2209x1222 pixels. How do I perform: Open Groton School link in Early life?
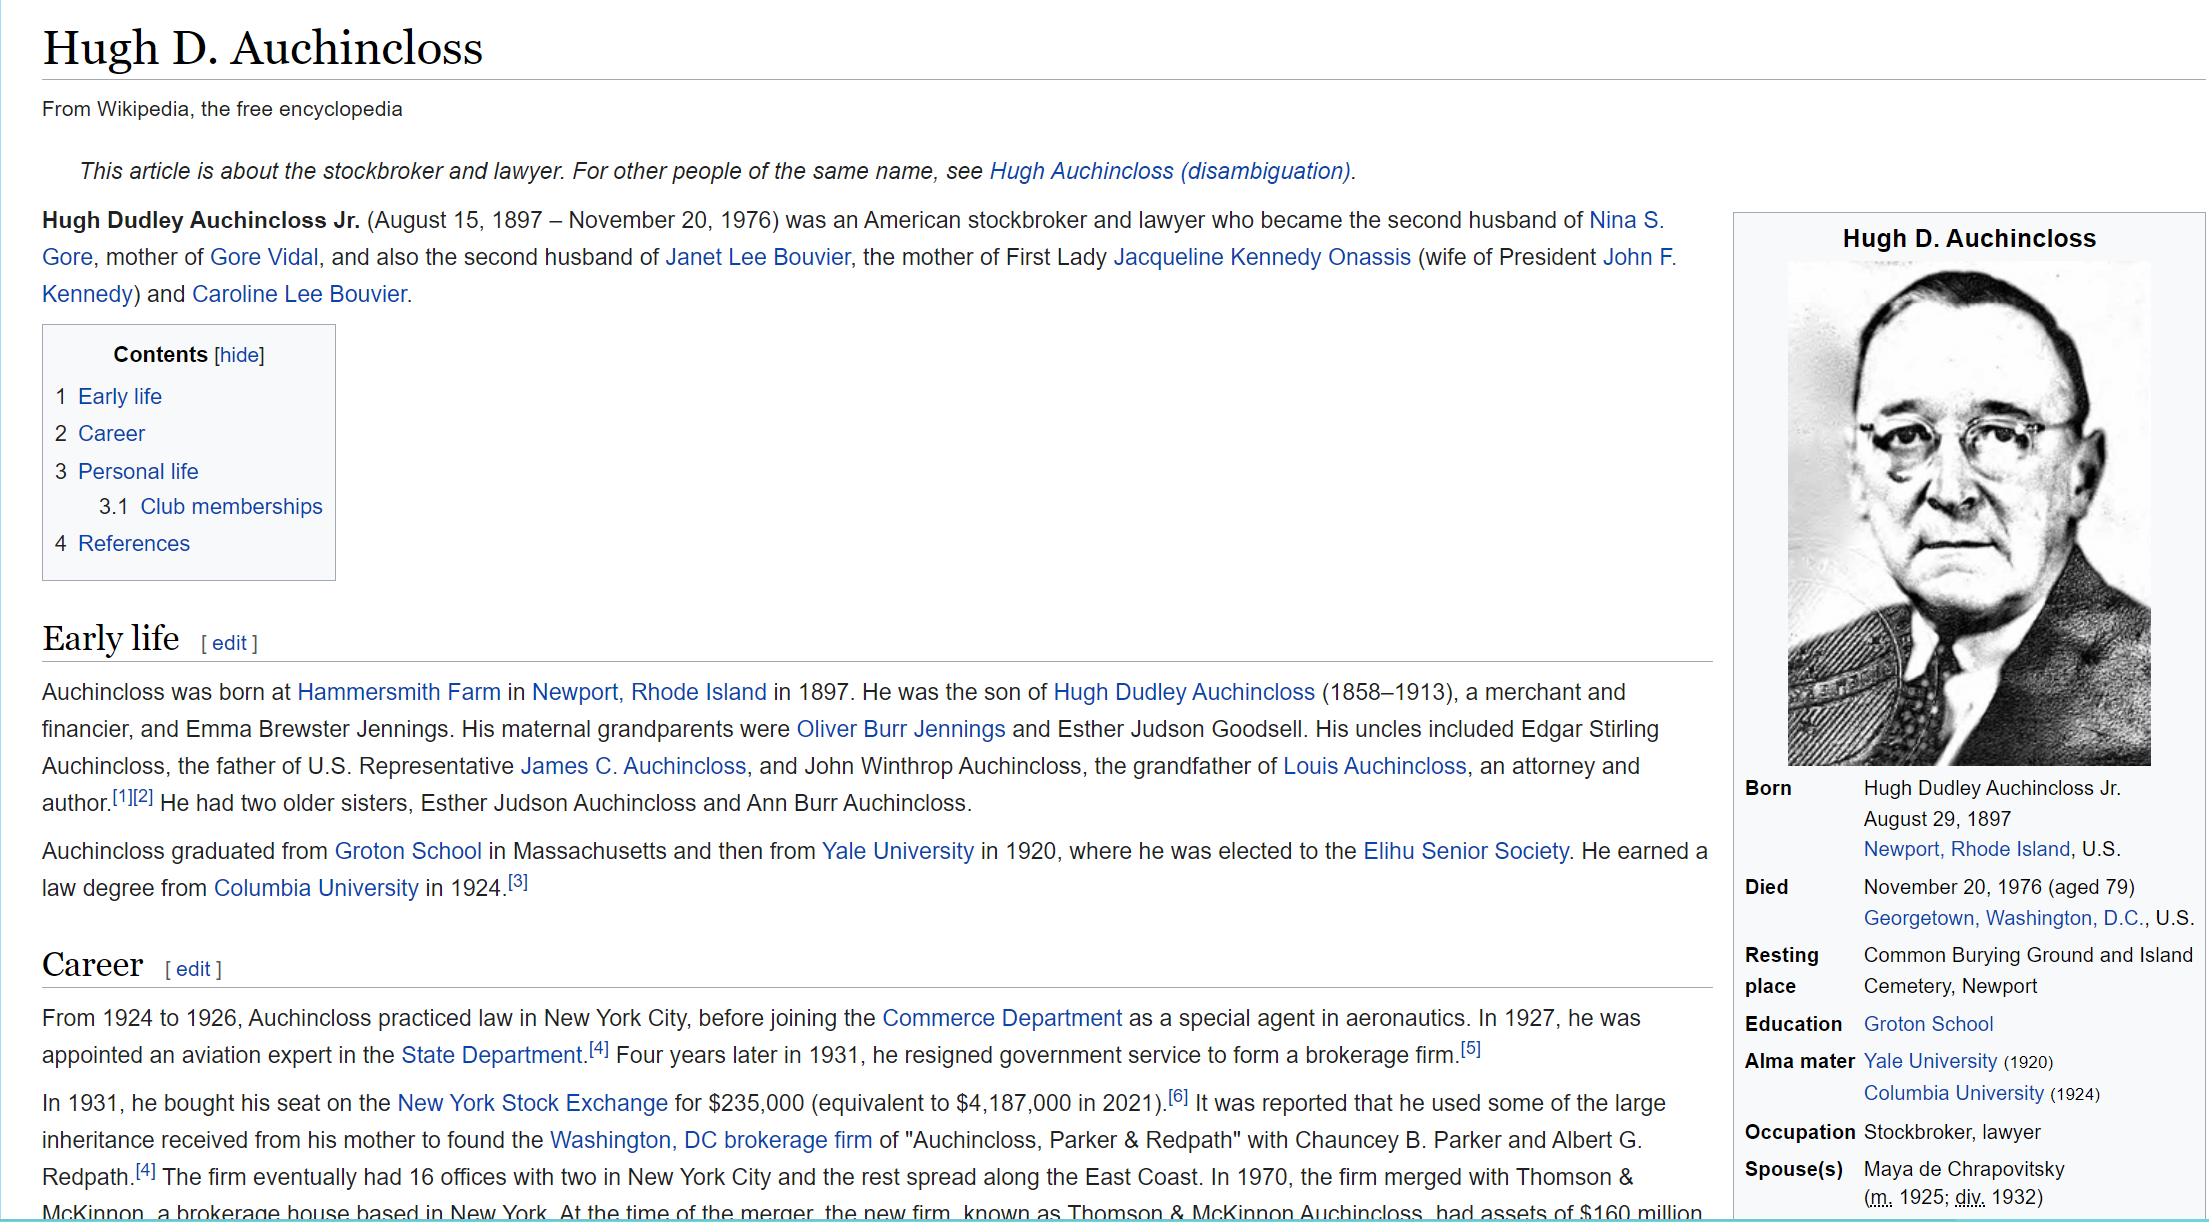tap(408, 851)
